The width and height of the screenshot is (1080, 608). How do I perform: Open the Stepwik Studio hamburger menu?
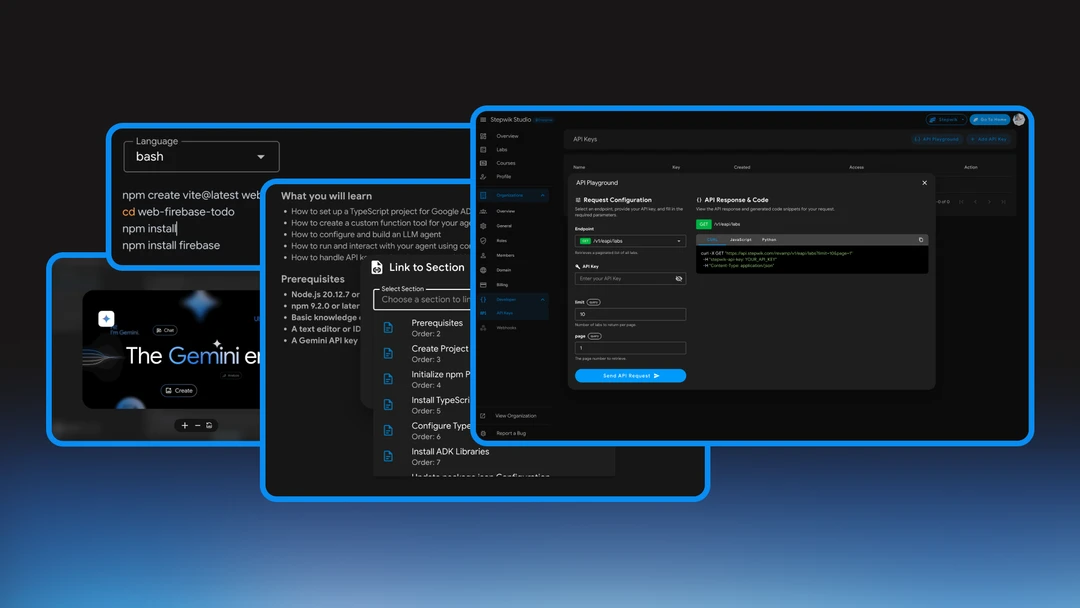(483, 120)
